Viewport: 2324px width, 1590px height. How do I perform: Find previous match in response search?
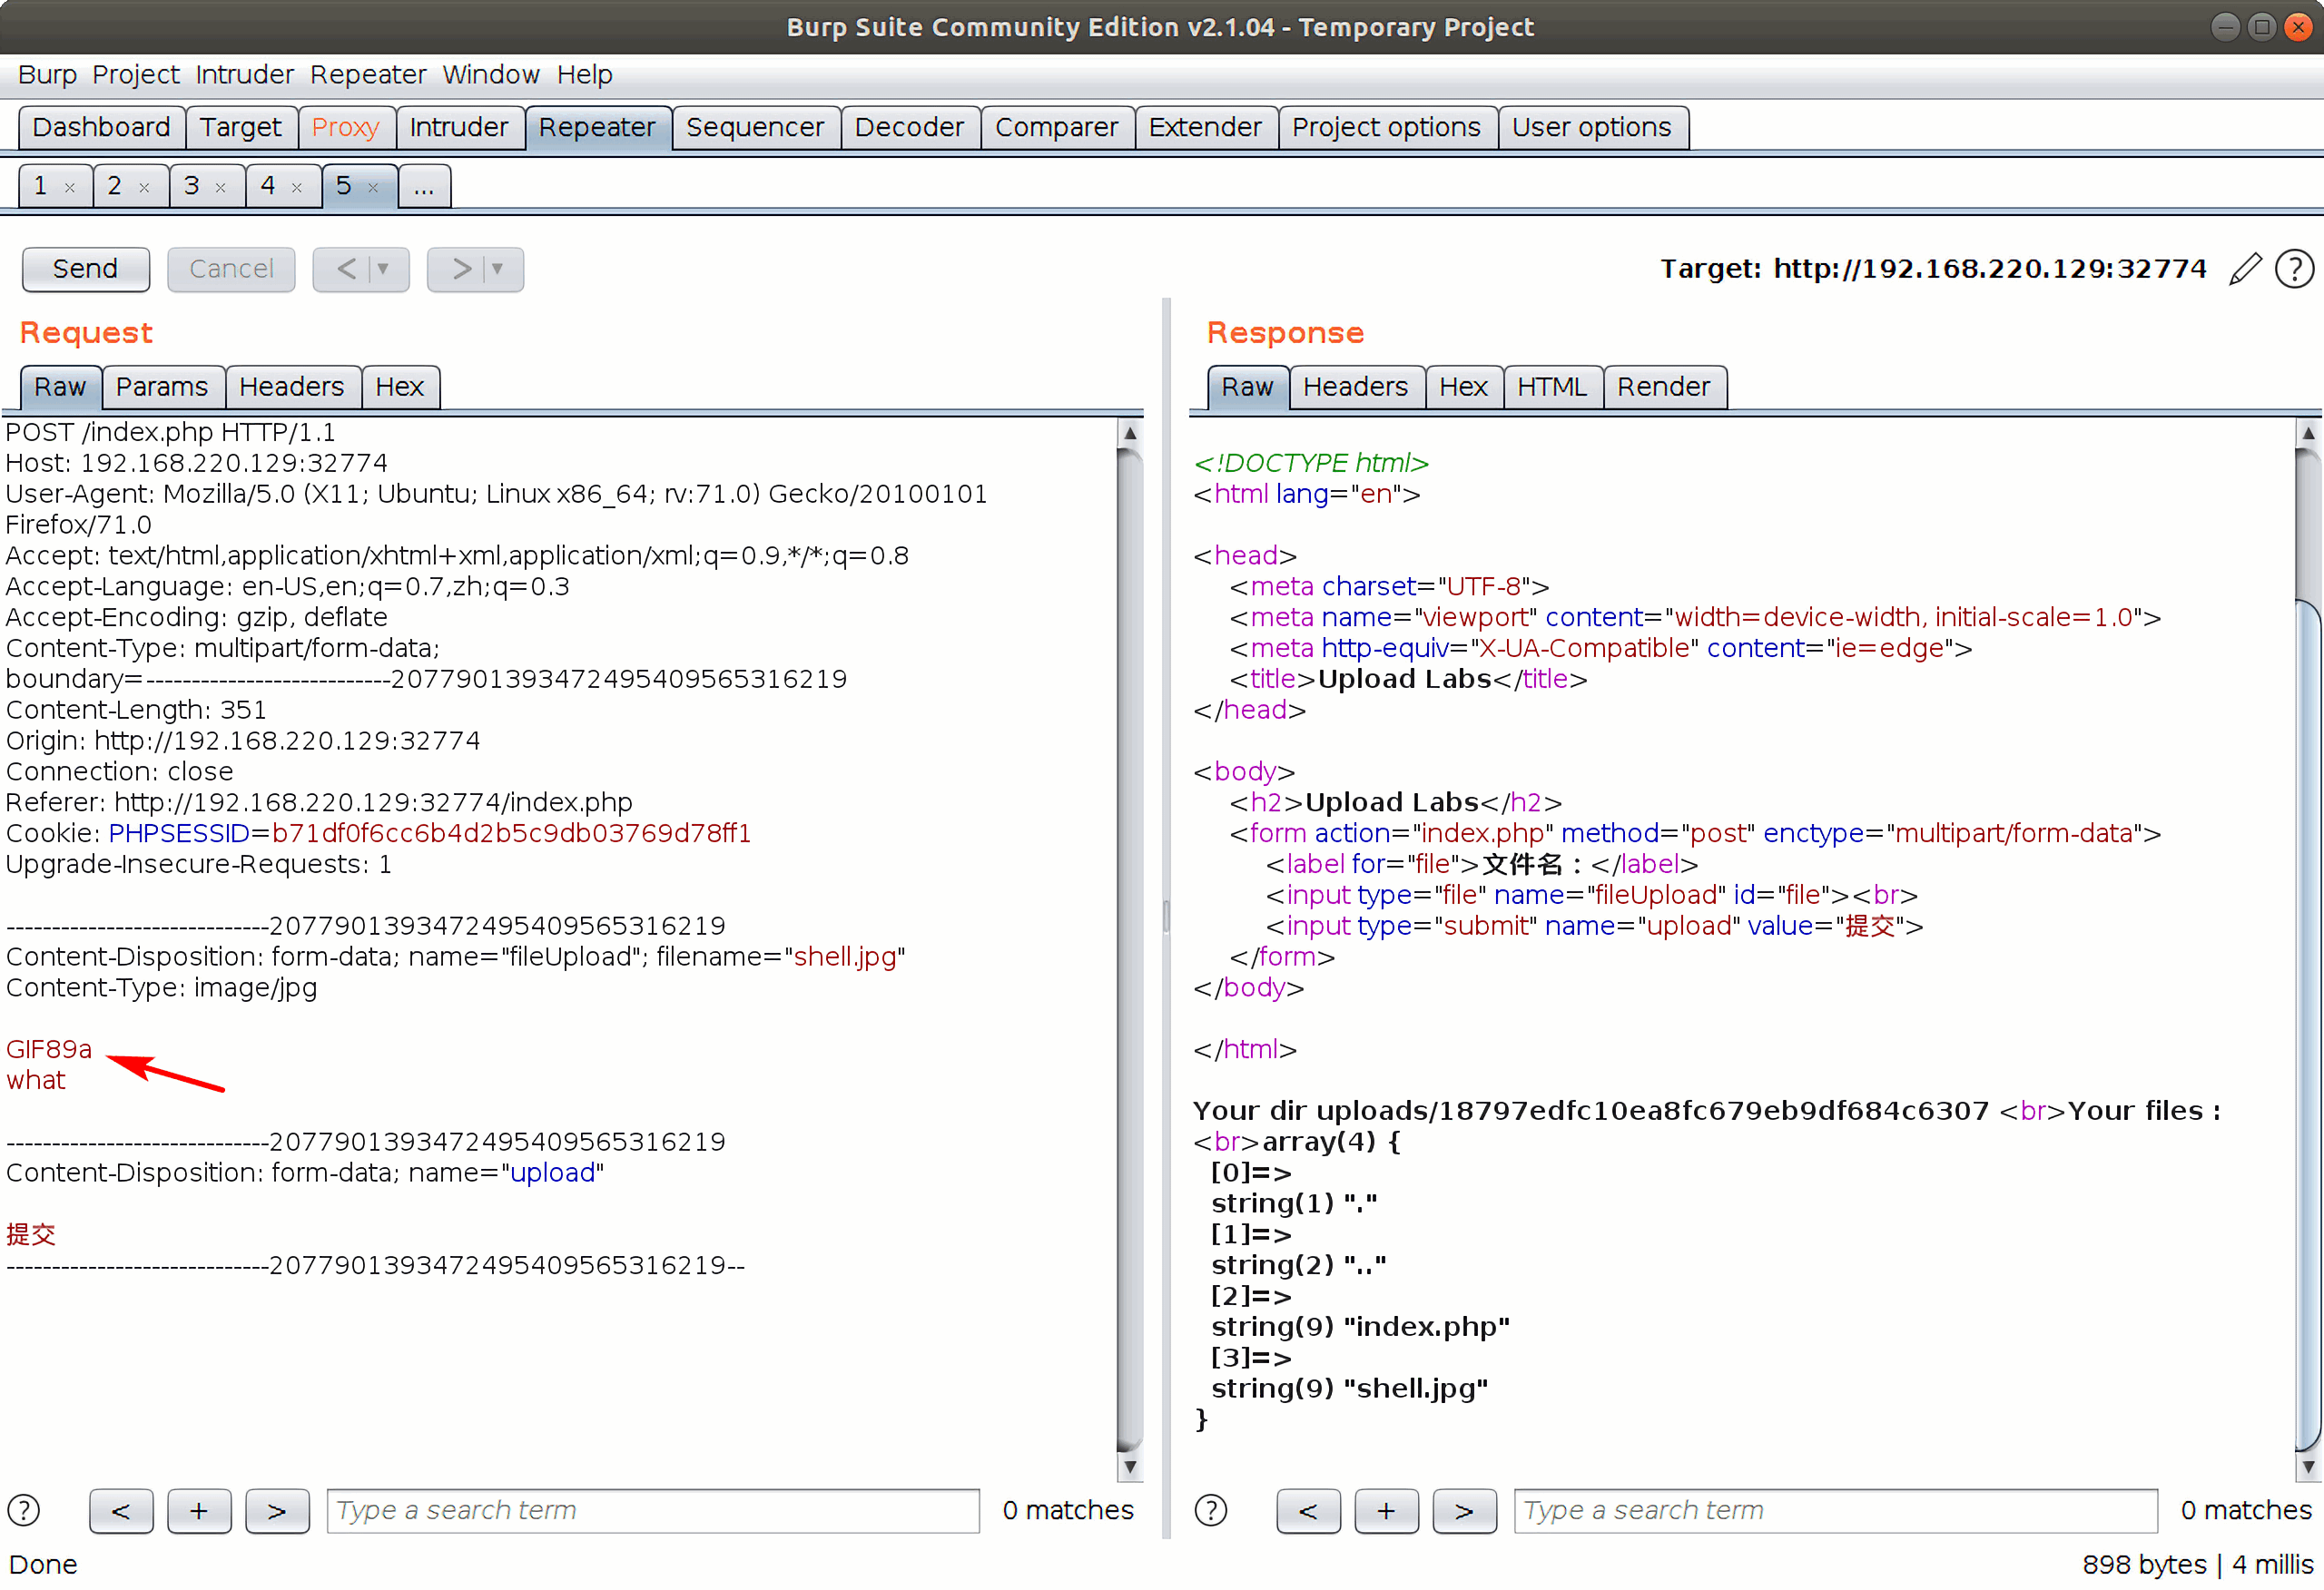point(1308,1510)
